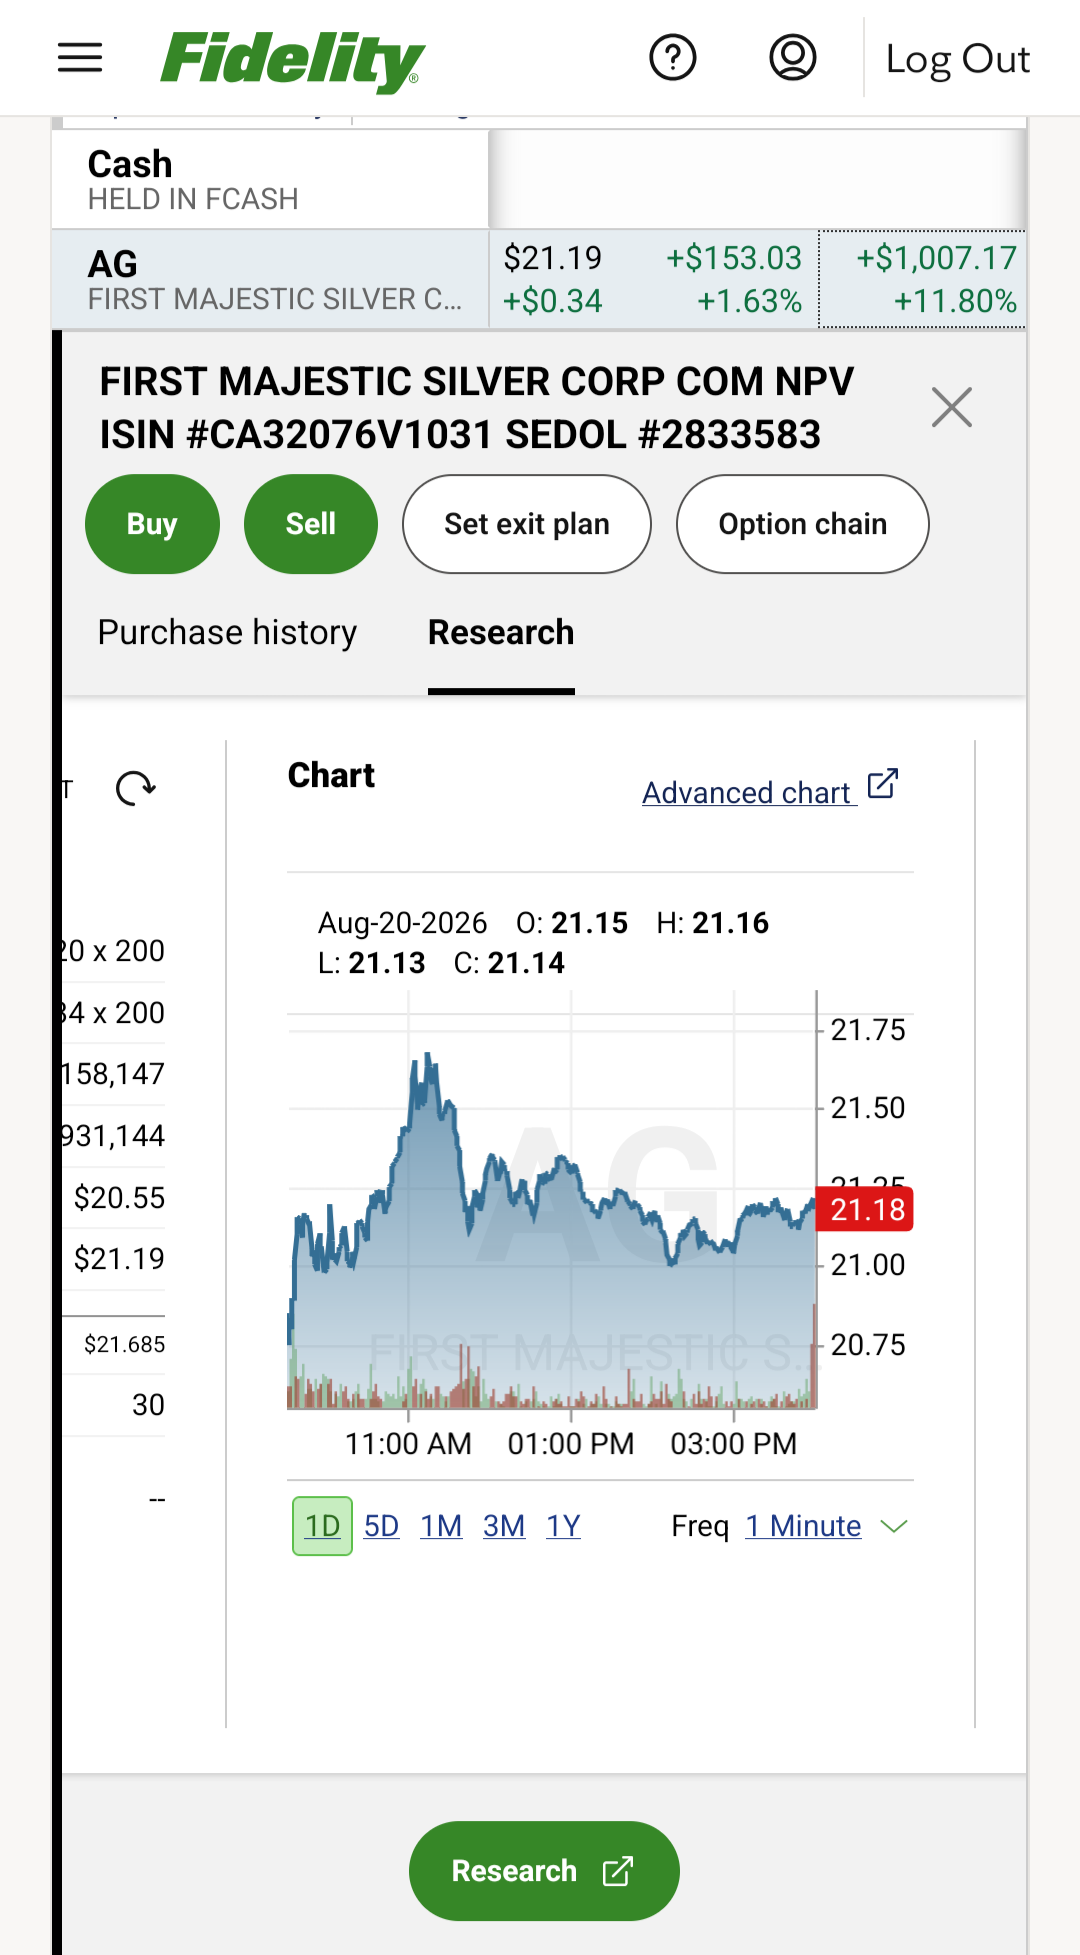Click the 03:00 PM axis label
The image size is (1080, 1955).
click(x=734, y=1444)
